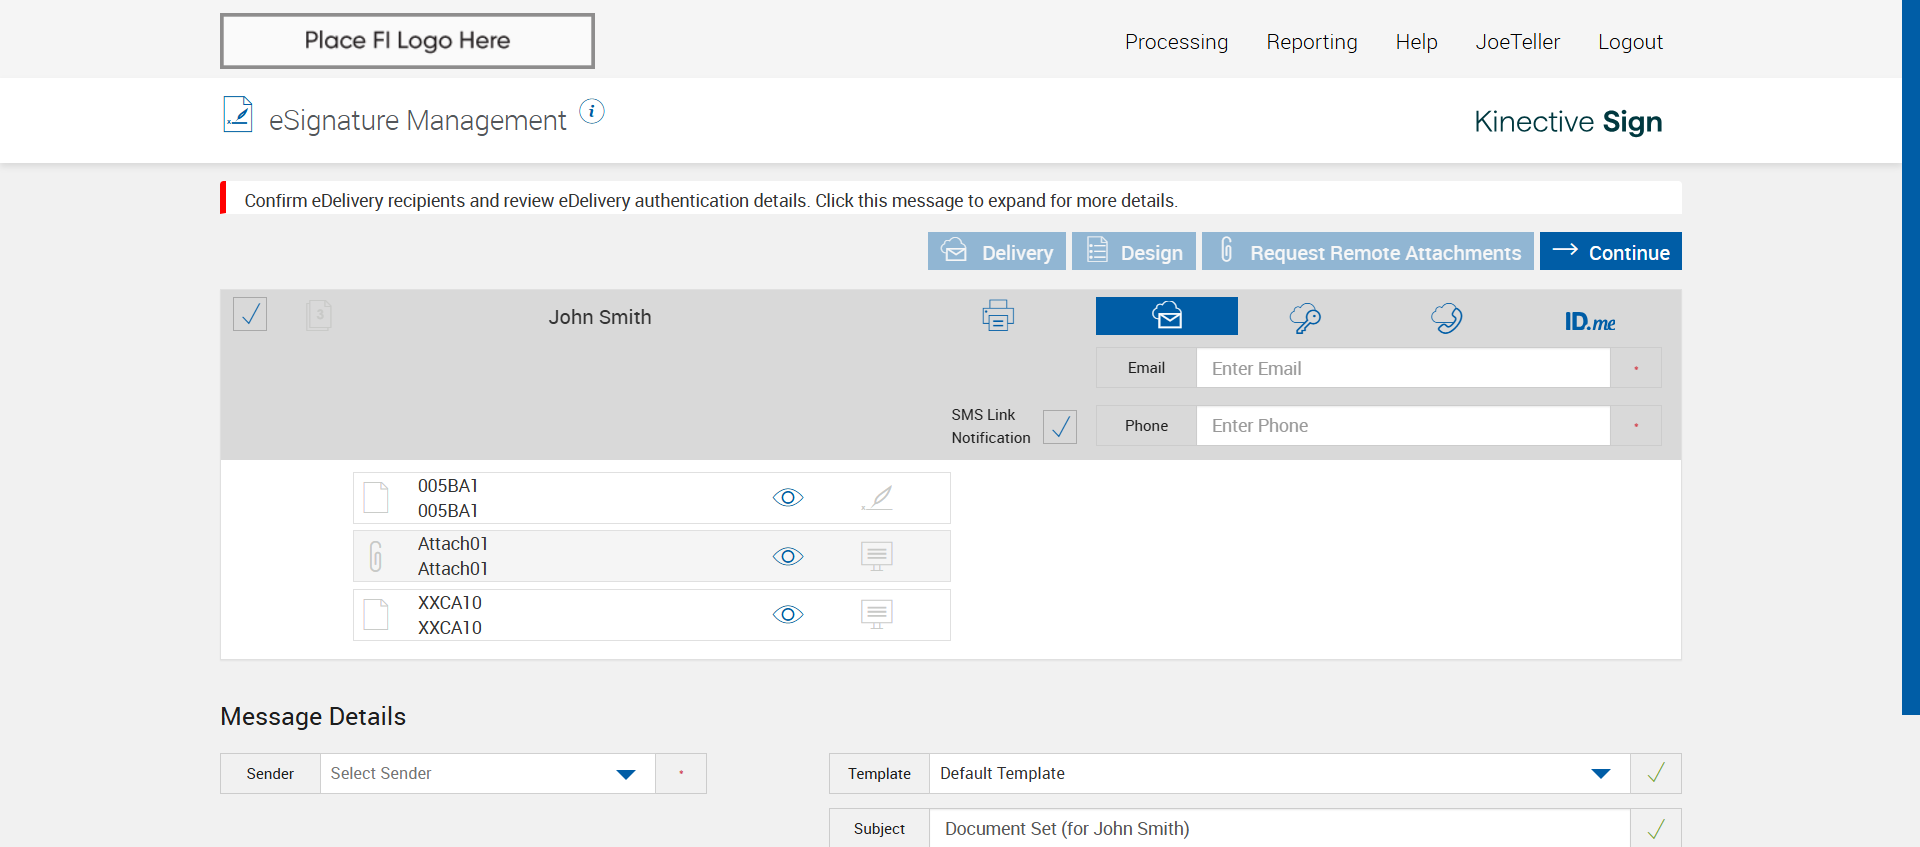Click the Continue button
This screenshot has height=847, width=1920.
[x=1611, y=251]
